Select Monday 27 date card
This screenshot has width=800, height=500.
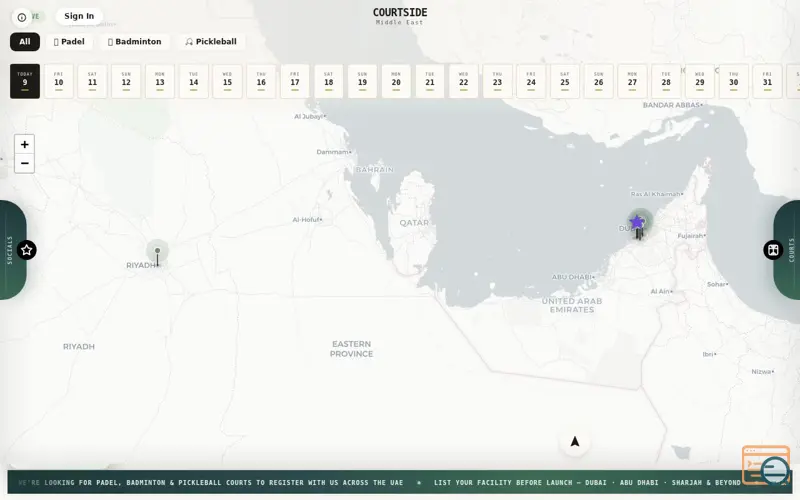[x=632, y=81]
